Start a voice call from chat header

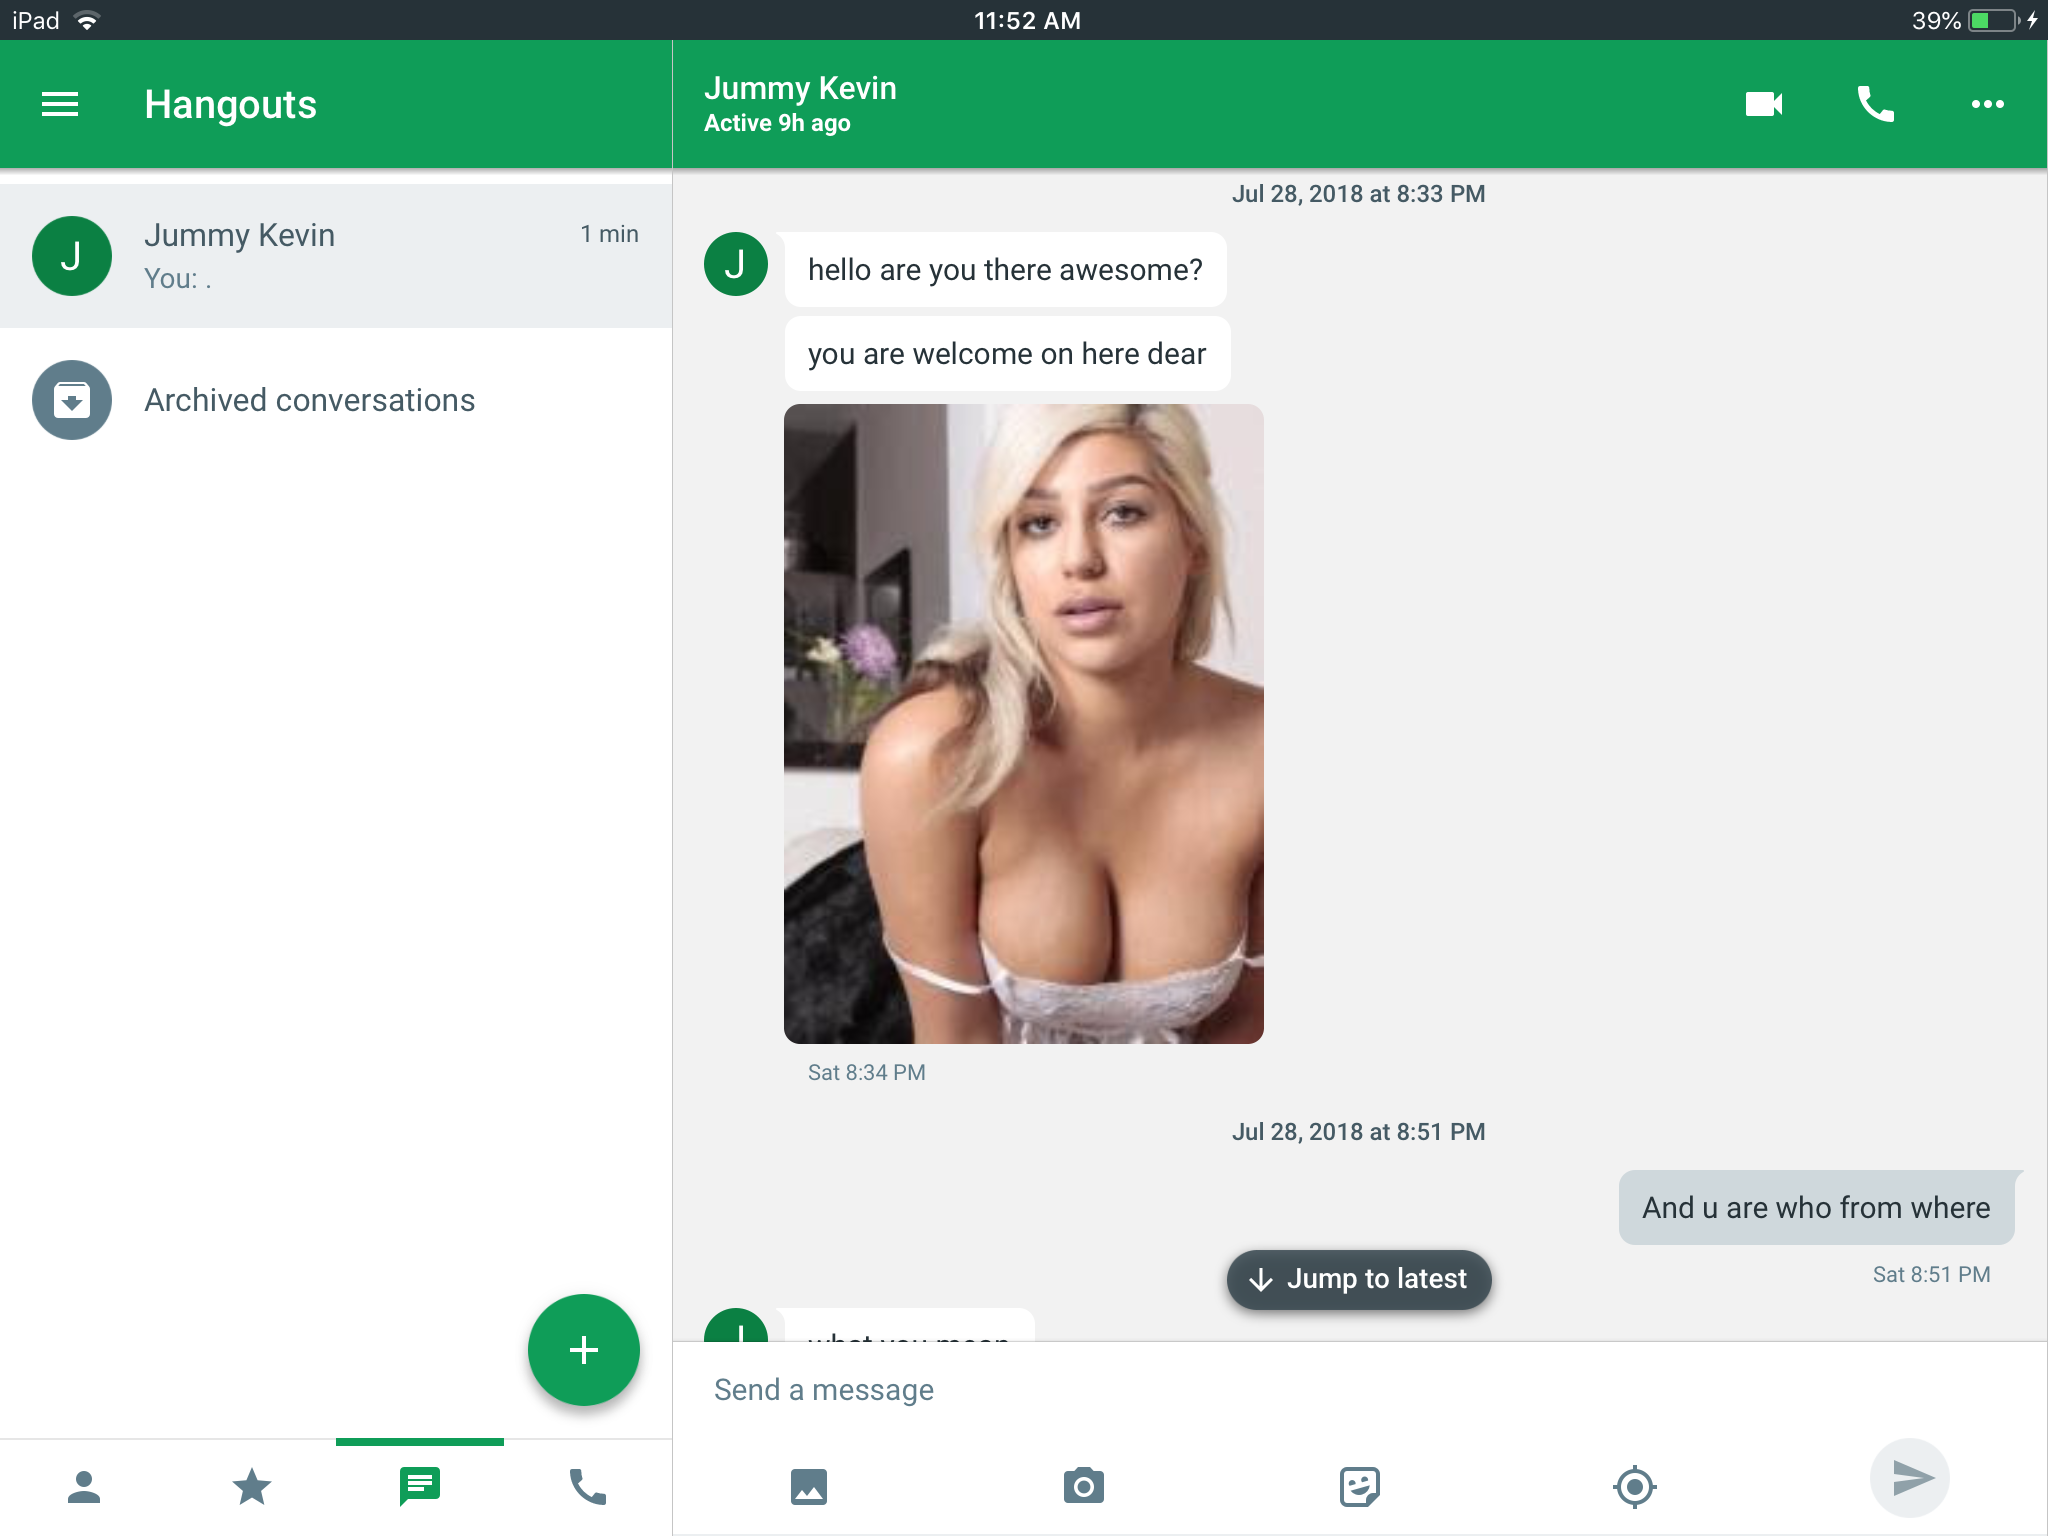[1876, 104]
